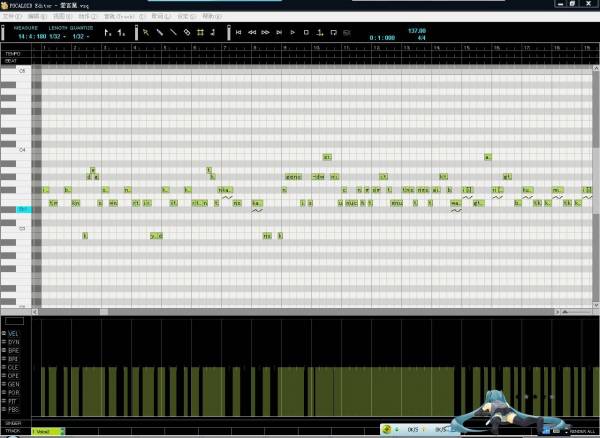
Task: Start playback with the play button
Action: click(x=293, y=33)
